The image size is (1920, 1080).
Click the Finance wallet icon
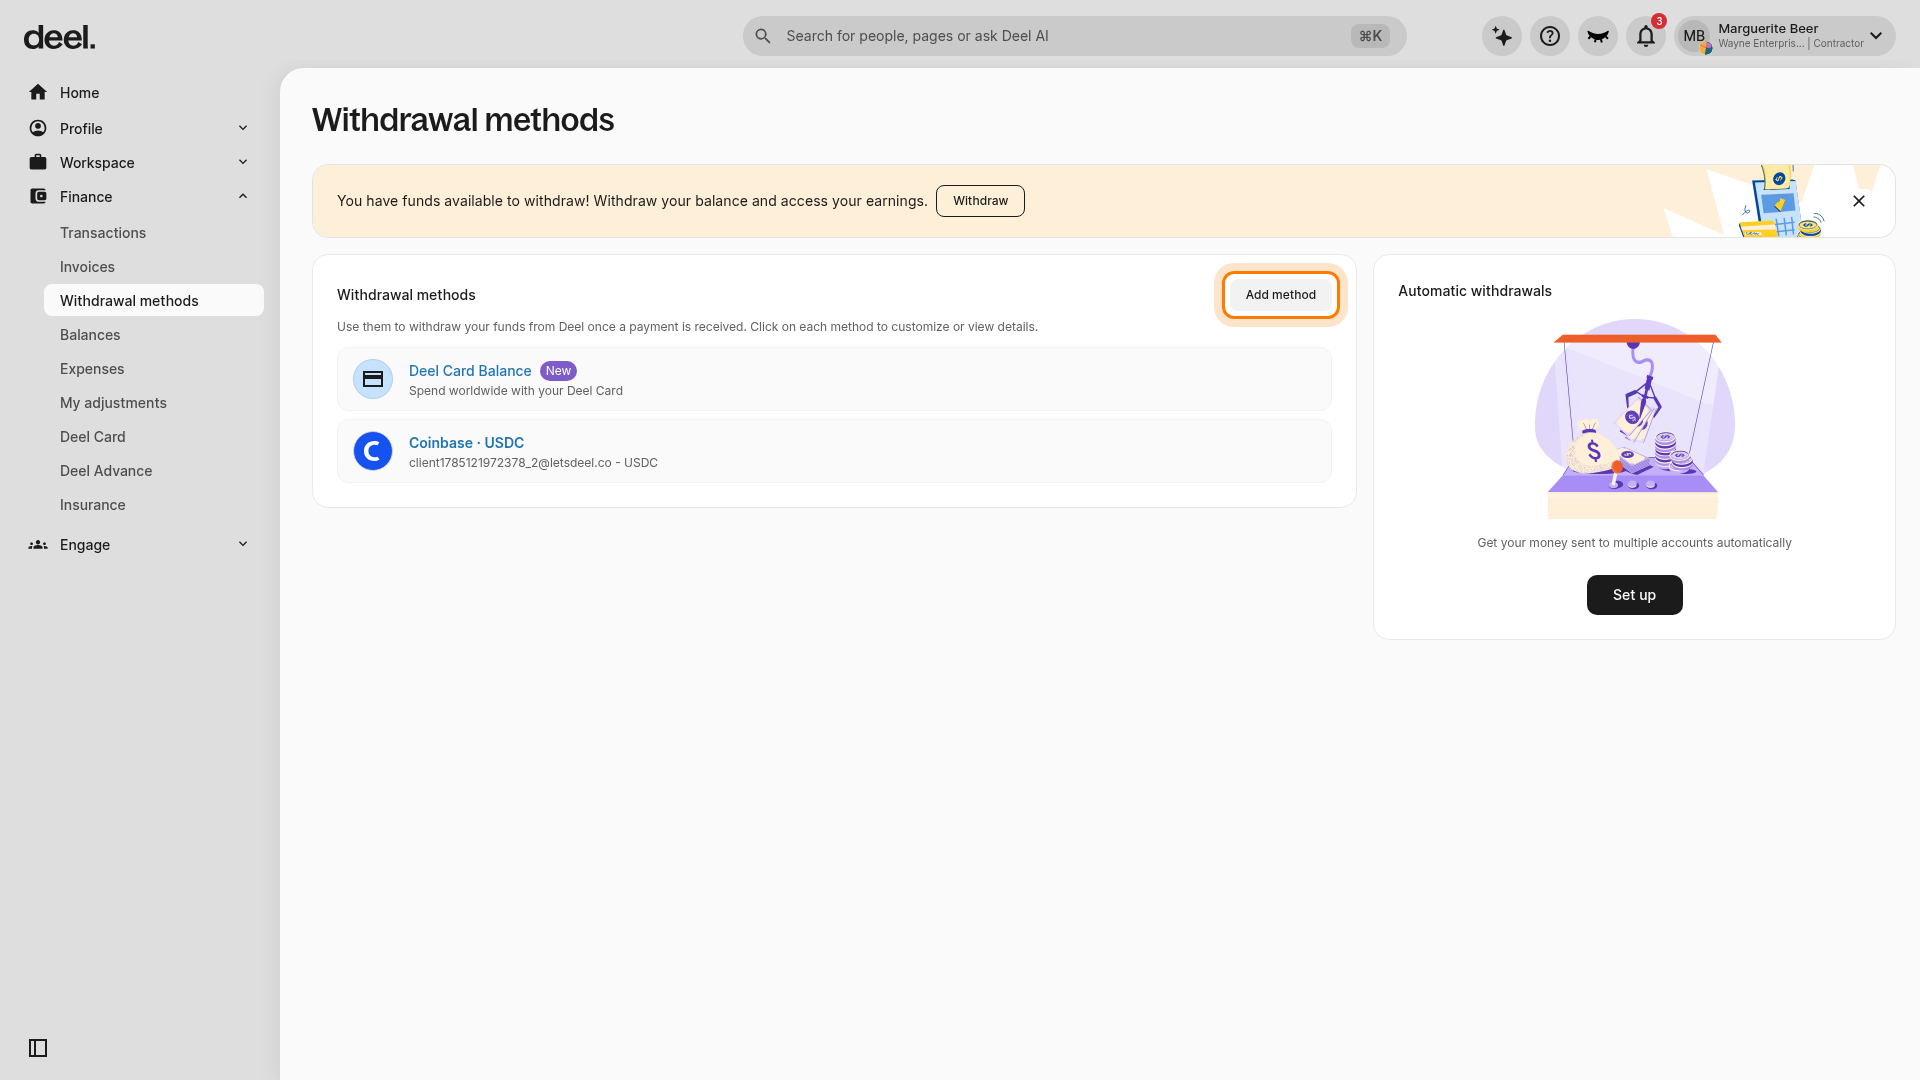tap(38, 196)
